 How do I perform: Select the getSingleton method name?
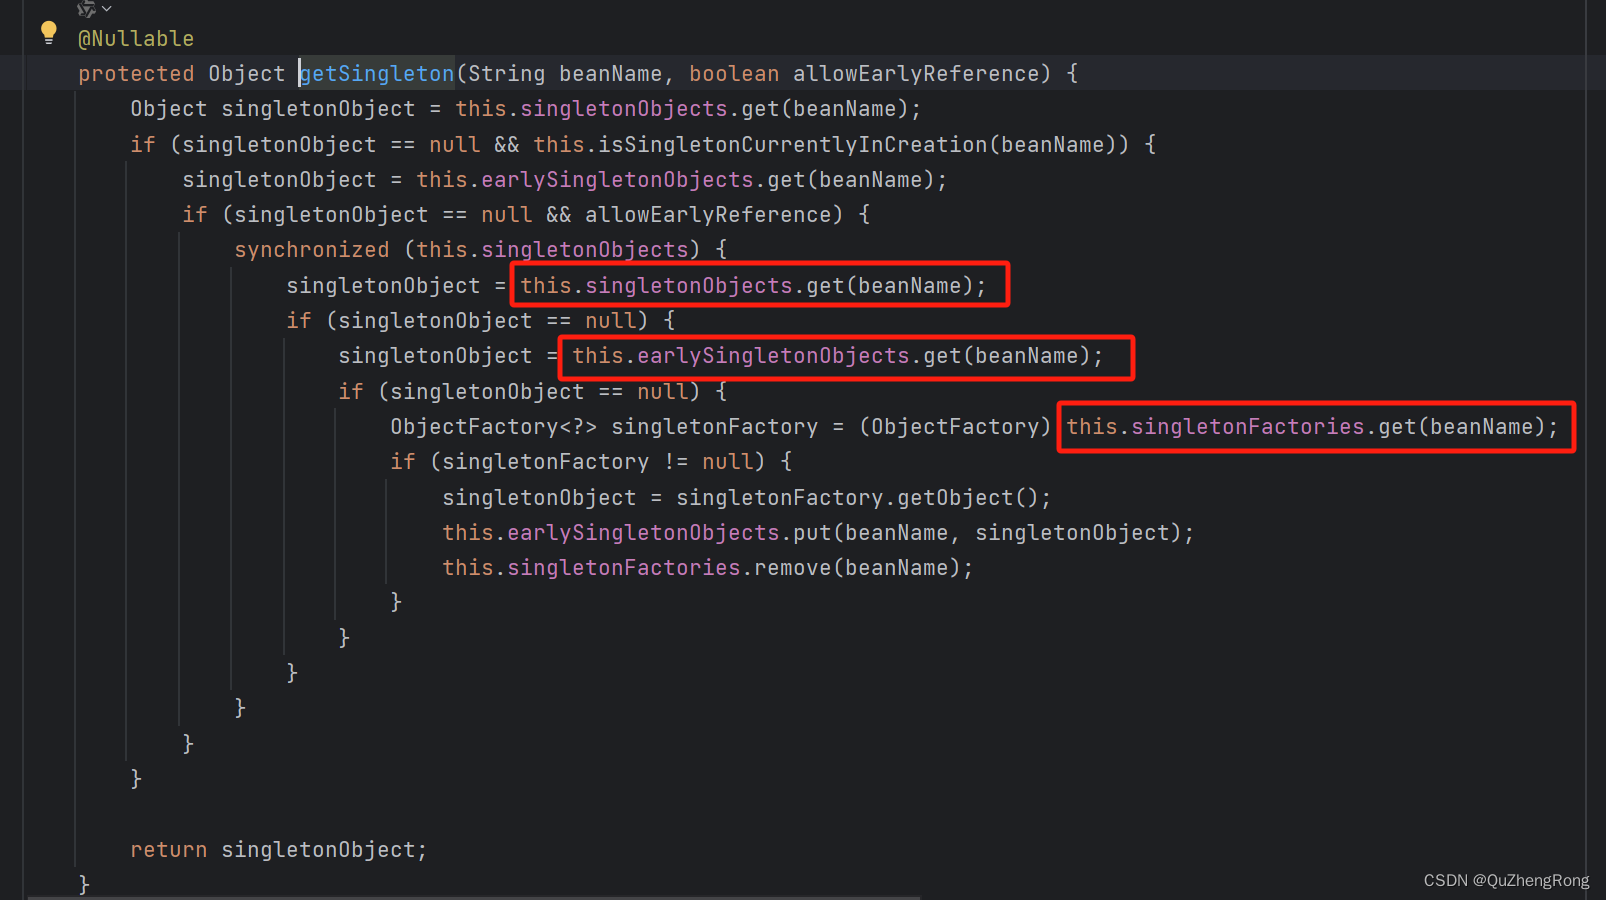tap(376, 73)
